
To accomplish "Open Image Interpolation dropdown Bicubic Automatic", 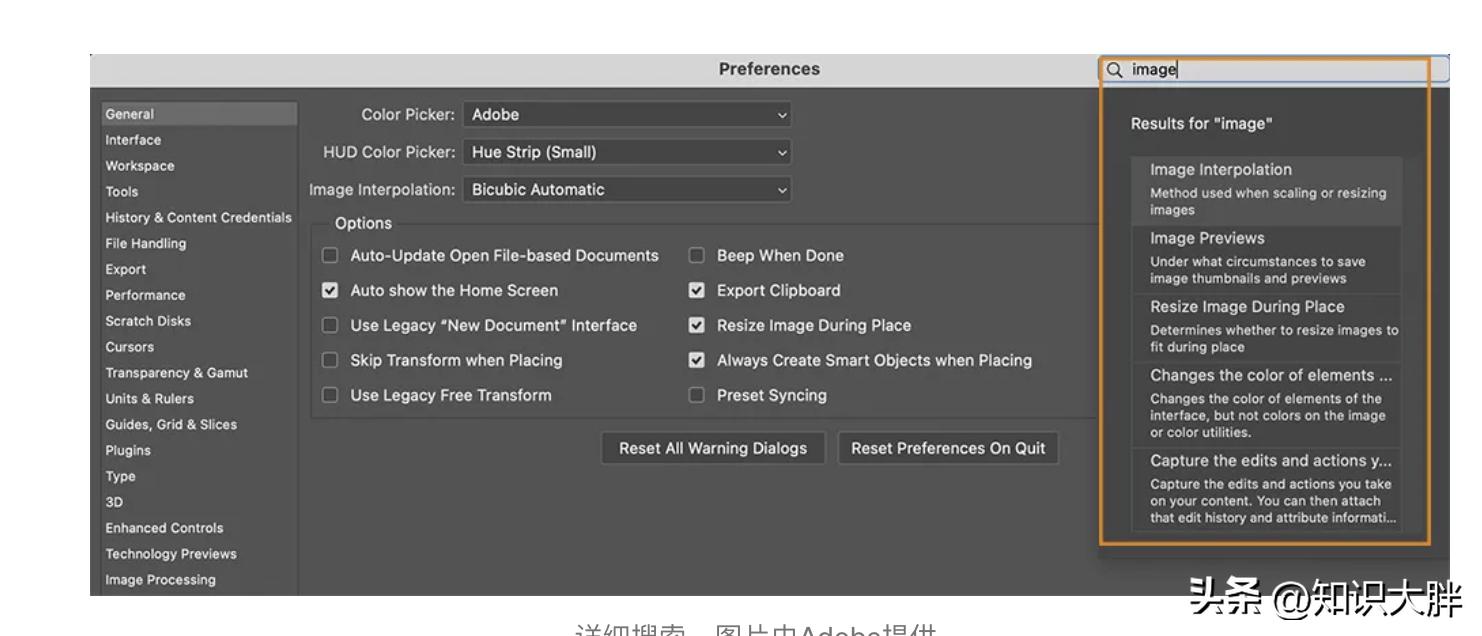I will tap(627, 190).
